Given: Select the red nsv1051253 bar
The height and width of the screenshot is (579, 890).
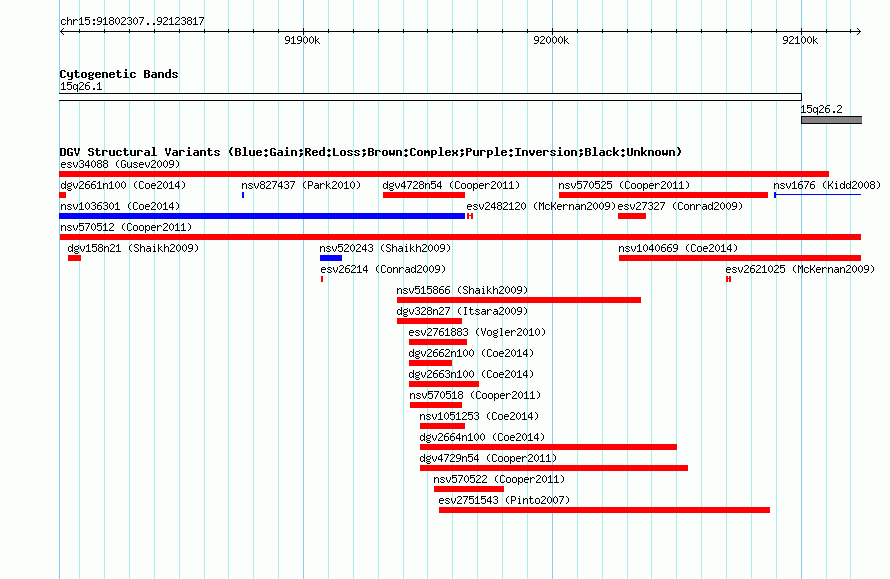Looking at the screenshot, I should [442, 426].
